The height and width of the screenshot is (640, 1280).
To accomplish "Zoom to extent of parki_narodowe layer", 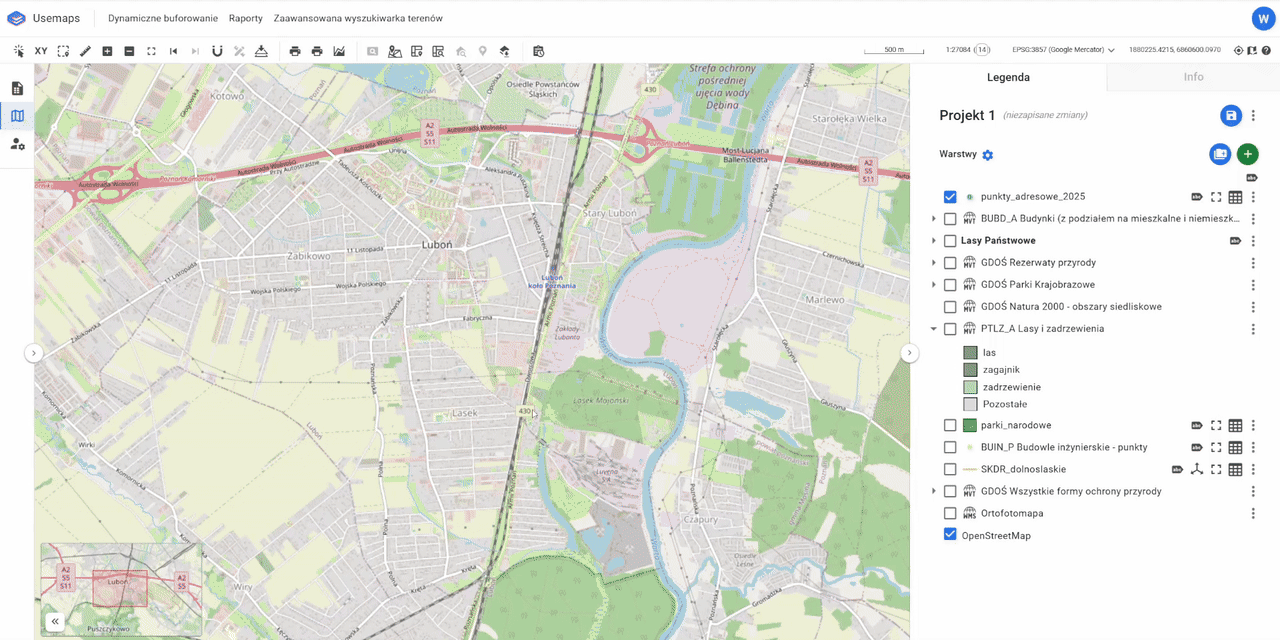I will pos(1217,426).
